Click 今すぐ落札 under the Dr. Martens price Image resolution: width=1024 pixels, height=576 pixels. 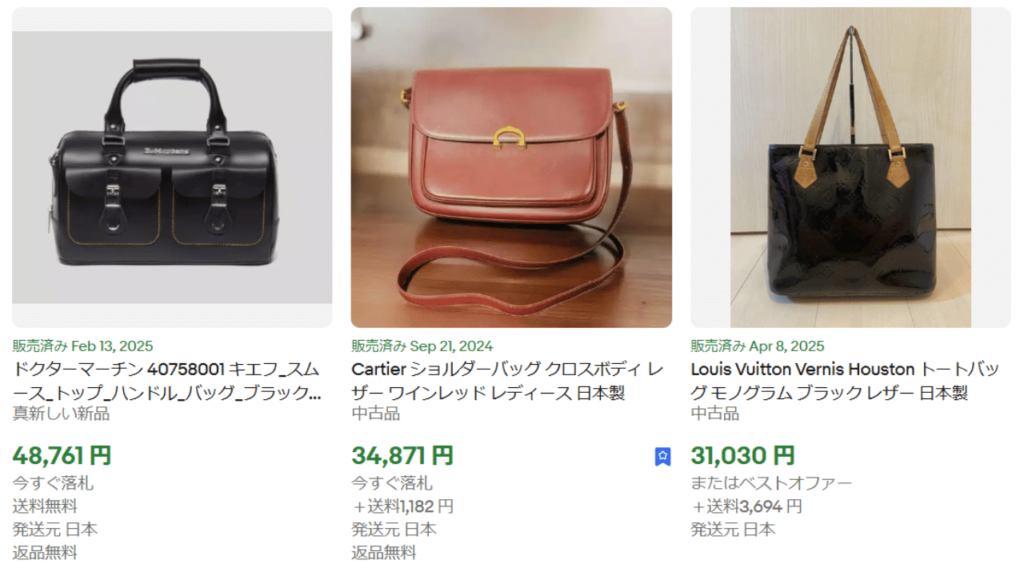click(x=53, y=483)
